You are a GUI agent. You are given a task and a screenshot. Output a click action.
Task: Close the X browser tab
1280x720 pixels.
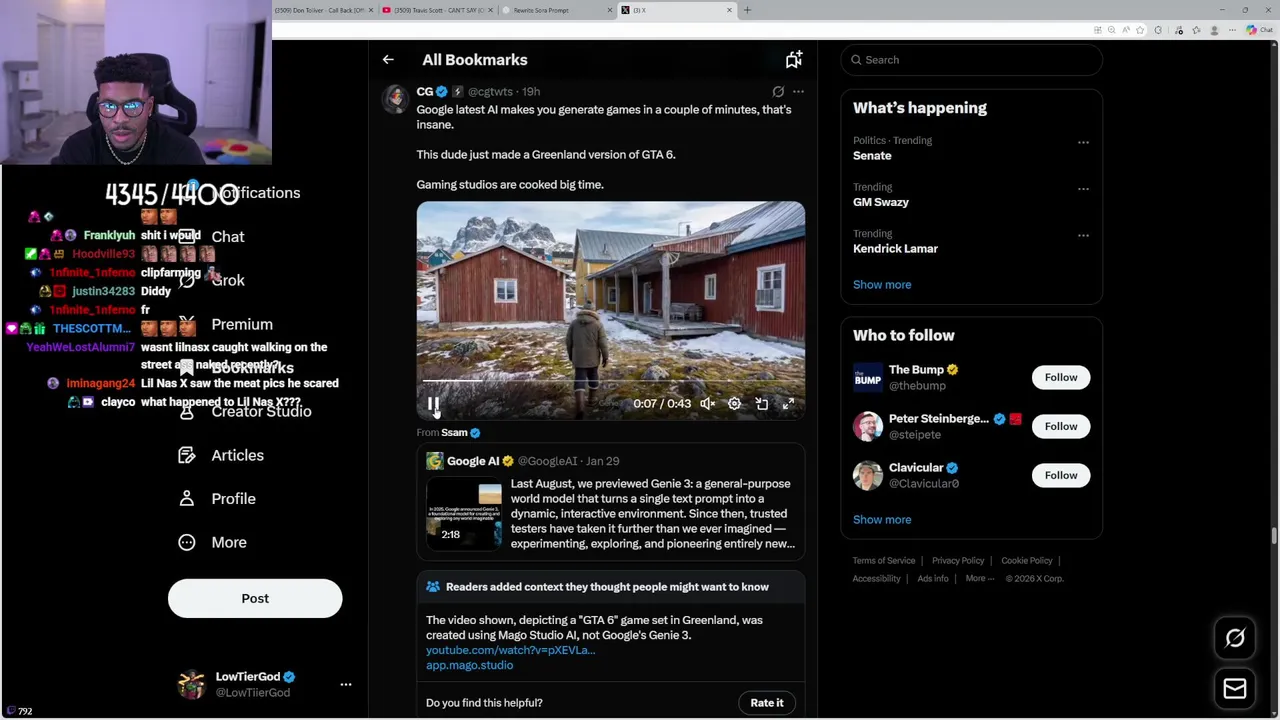(729, 10)
